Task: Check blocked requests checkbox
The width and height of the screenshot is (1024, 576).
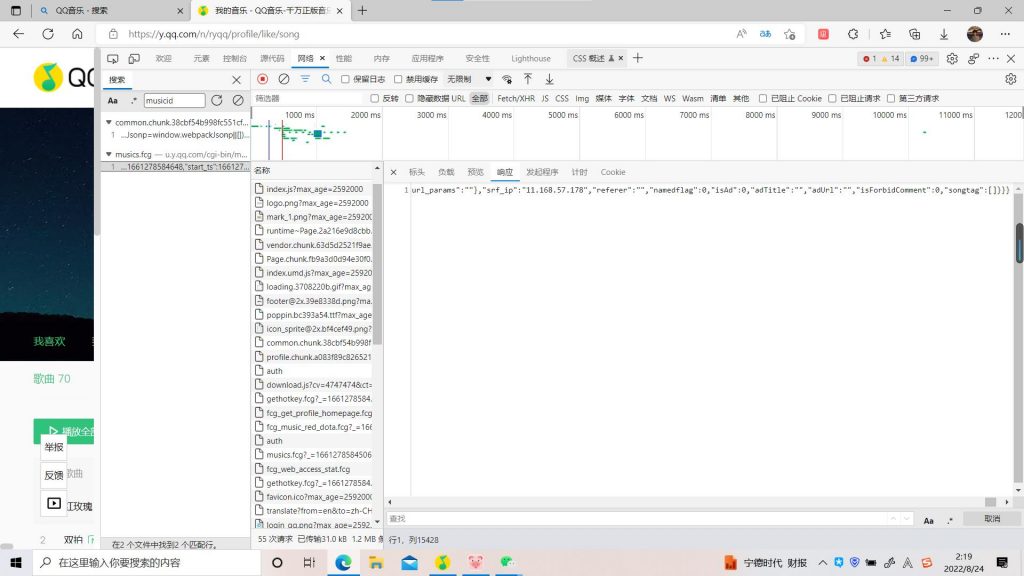Action: (x=832, y=99)
